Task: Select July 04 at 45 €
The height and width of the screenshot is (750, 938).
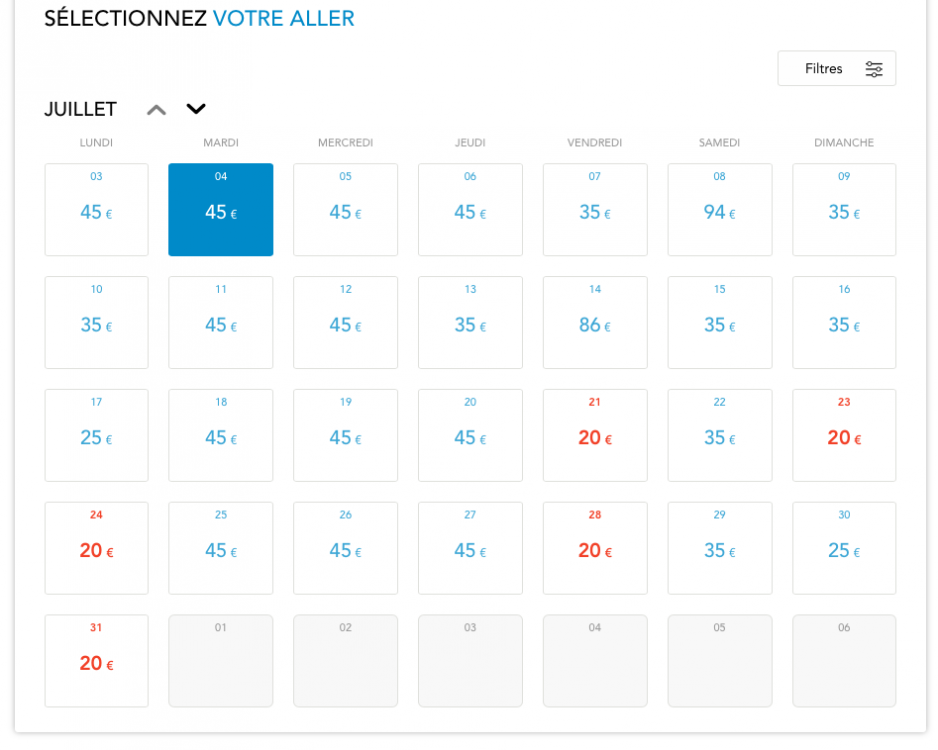Action: click(221, 210)
